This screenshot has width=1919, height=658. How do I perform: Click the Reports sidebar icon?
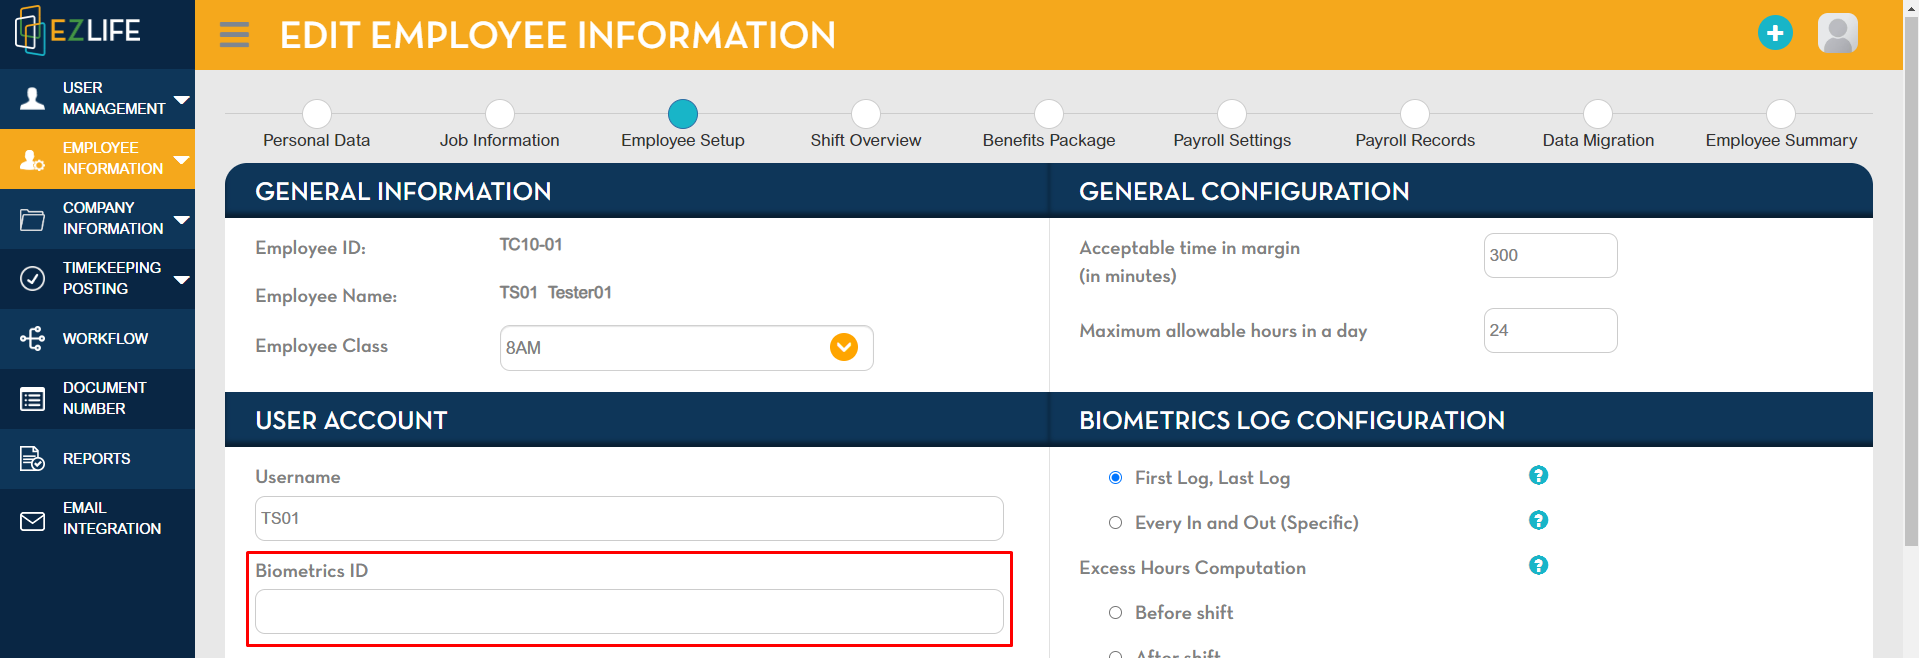coord(33,459)
